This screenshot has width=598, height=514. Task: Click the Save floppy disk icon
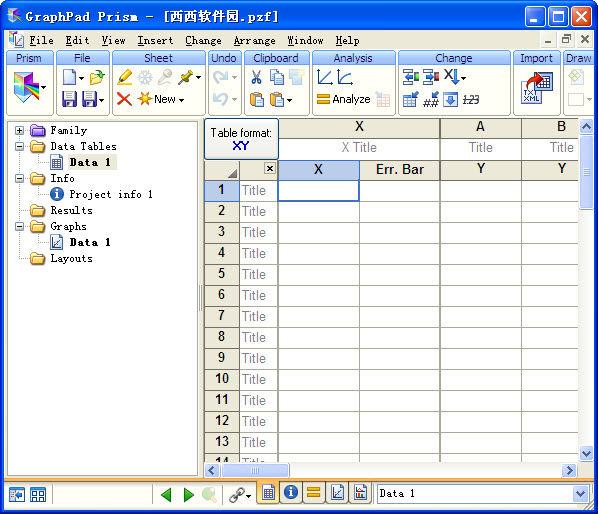click(69, 99)
